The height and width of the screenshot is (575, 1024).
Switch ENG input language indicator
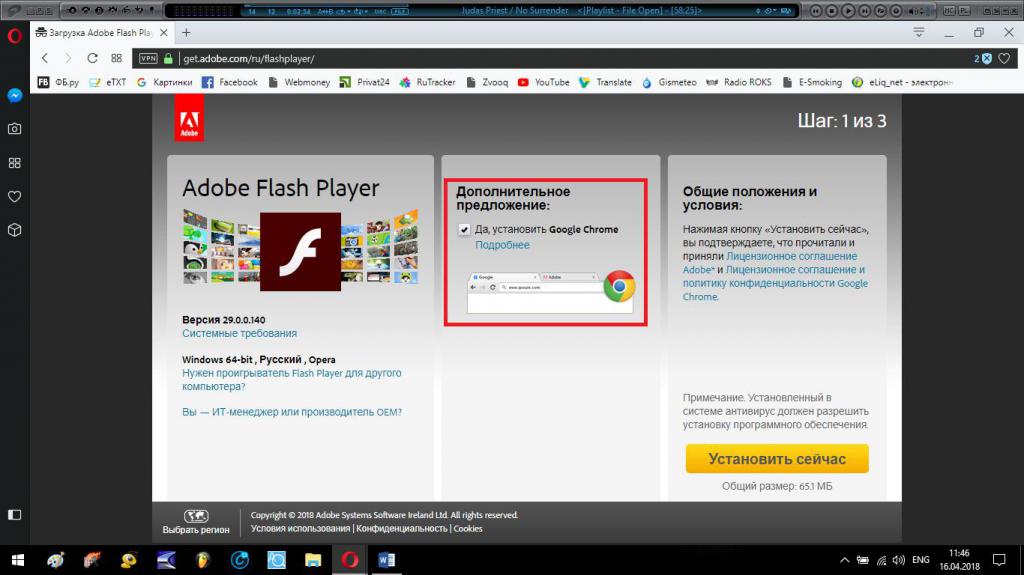click(x=920, y=560)
